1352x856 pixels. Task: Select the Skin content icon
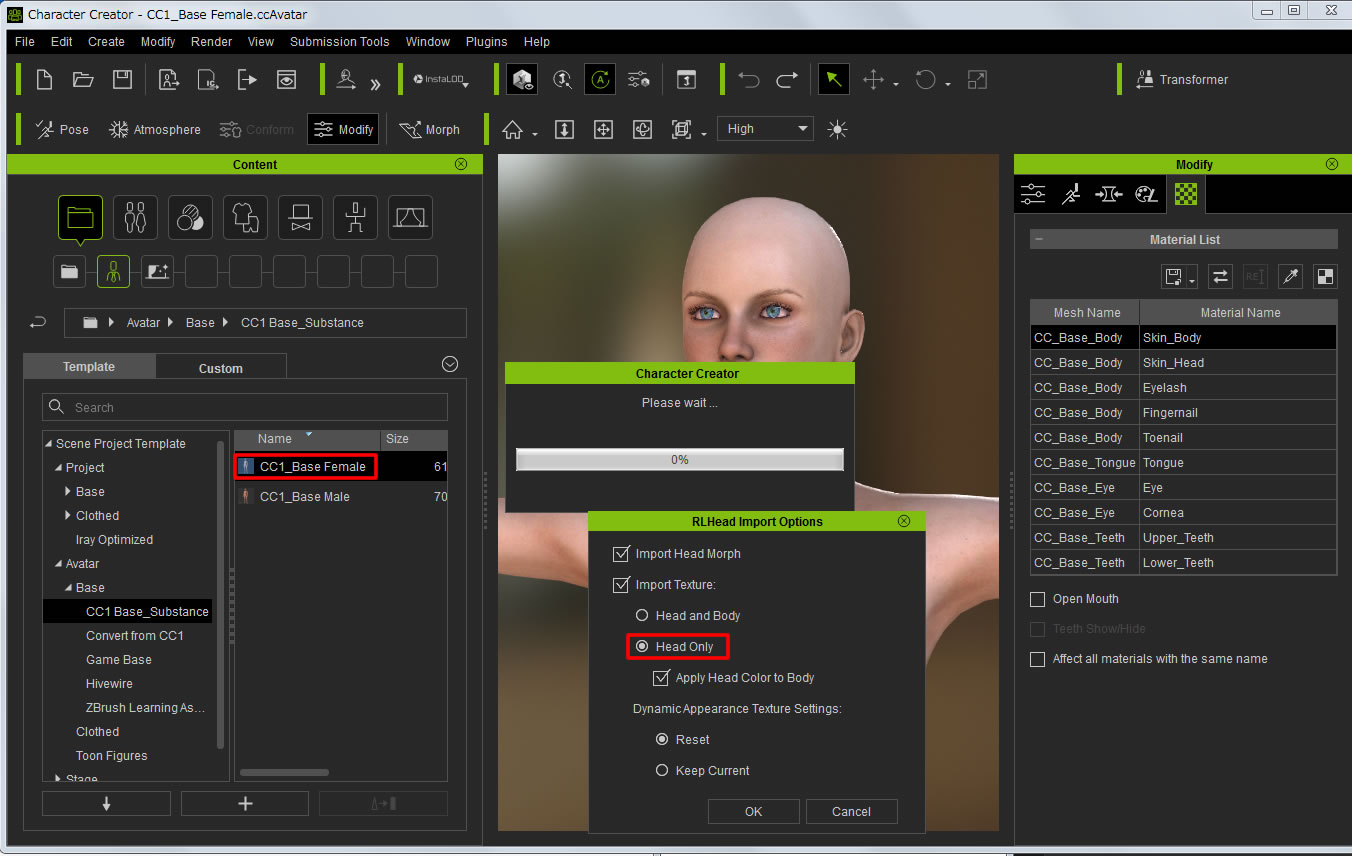click(x=190, y=217)
